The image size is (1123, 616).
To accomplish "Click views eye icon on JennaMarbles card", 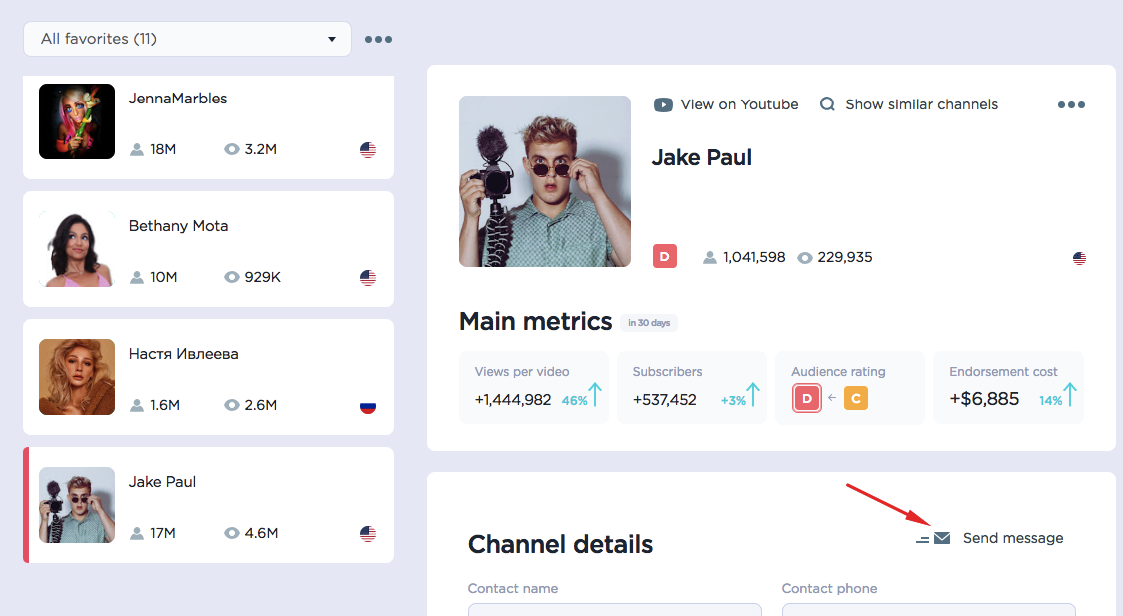I will pyautogui.click(x=231, y=149).
